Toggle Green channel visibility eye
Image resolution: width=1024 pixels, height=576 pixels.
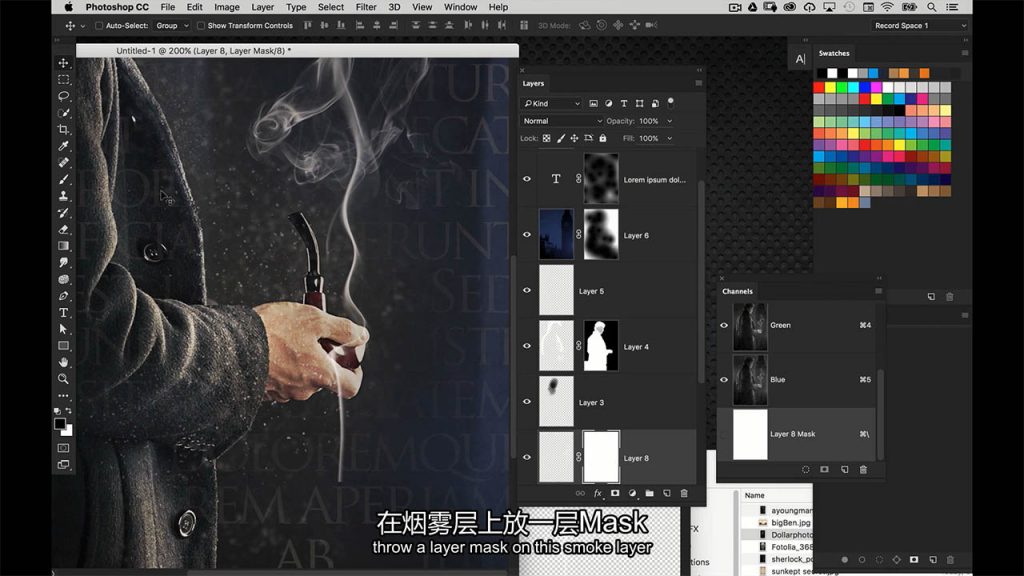724,325
